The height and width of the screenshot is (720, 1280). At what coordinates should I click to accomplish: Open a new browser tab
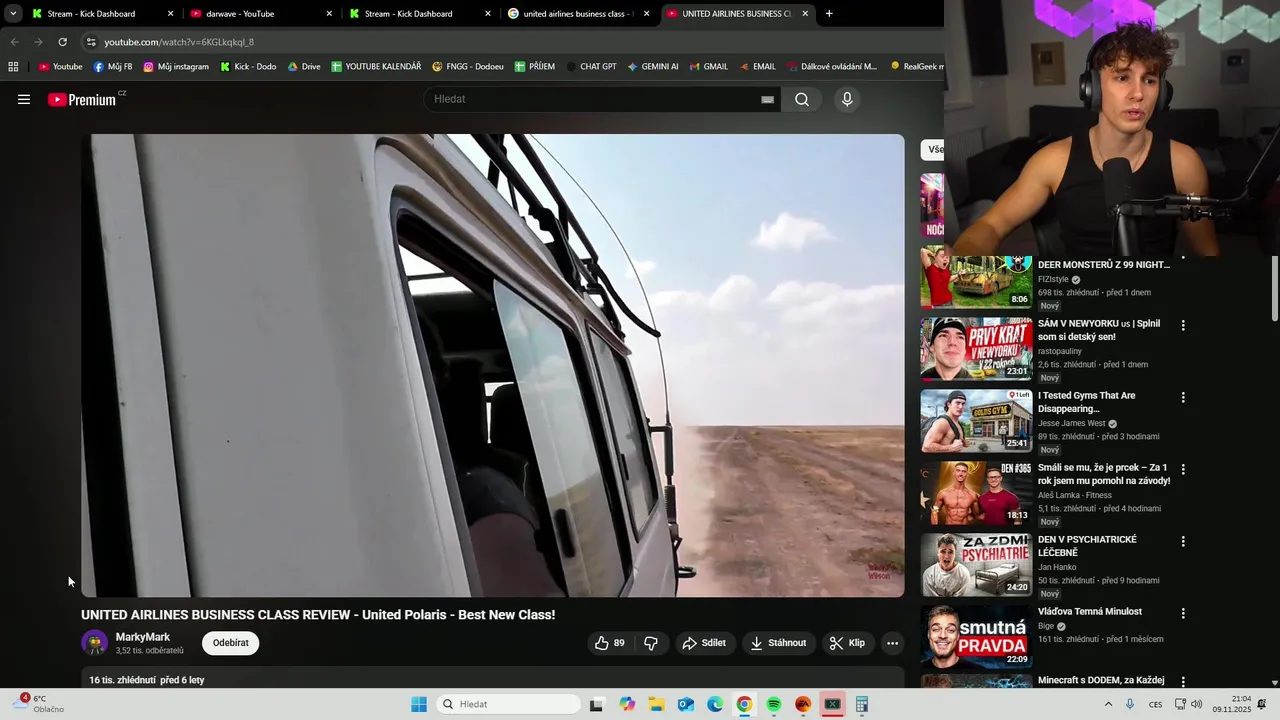tap(829, 14)
